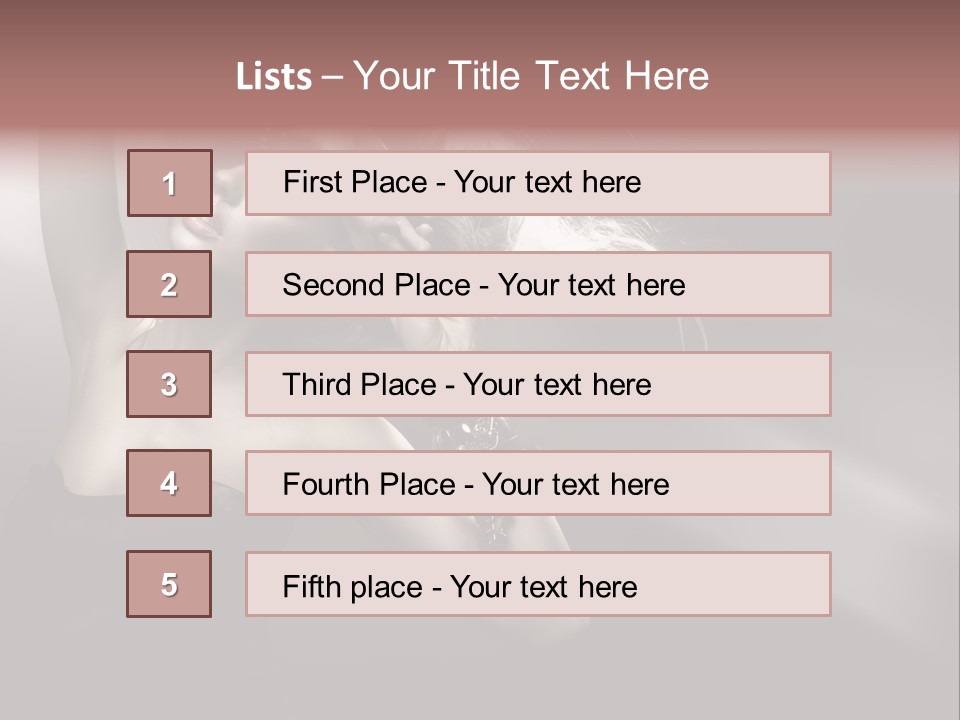
Task: Click 'Your Title Text Here' in the header
Action: 531,76
